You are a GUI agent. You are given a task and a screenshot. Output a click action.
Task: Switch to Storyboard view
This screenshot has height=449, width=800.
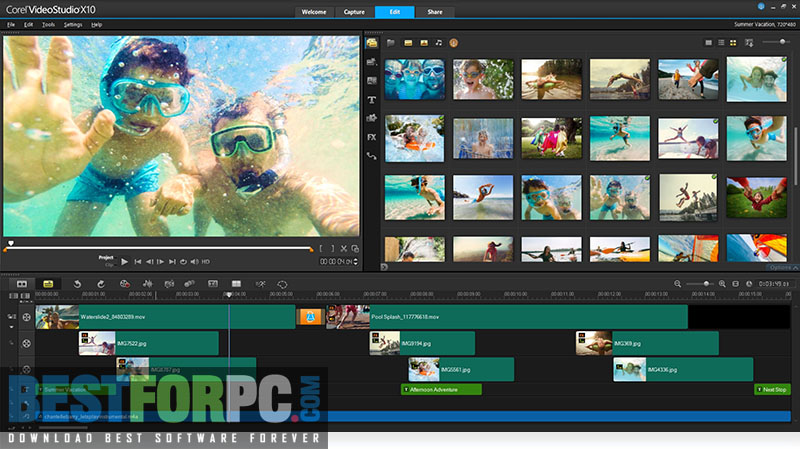22,284
